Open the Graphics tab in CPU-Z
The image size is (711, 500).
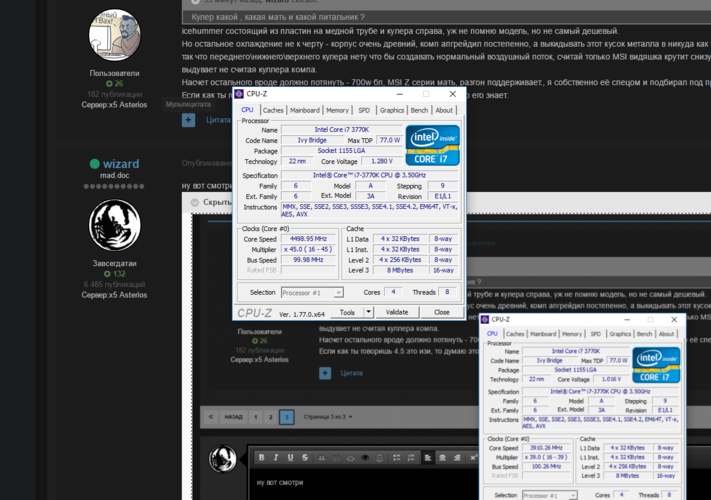[x=392, y=110]
